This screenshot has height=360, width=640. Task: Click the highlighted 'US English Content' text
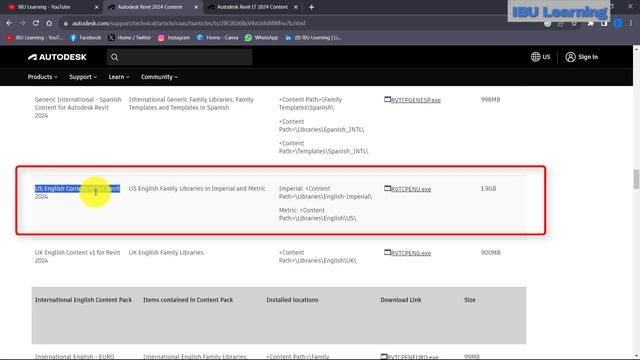[78, 189]
